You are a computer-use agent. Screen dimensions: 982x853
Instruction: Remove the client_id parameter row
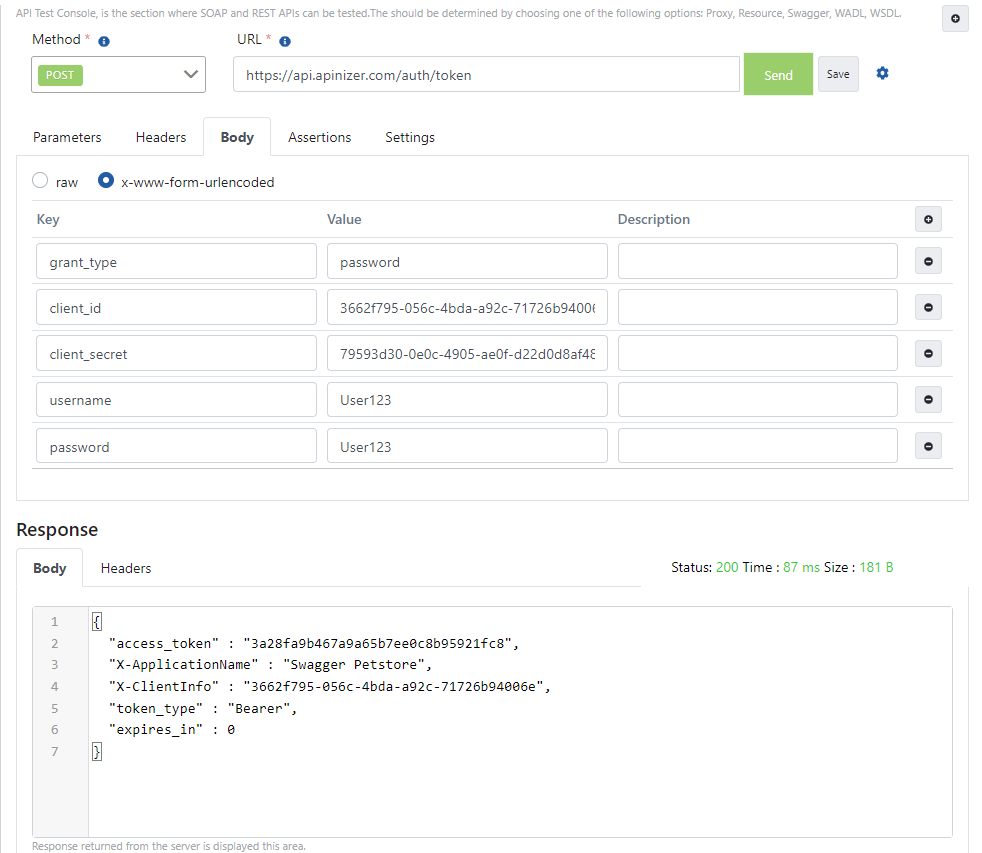coord(928,307)
